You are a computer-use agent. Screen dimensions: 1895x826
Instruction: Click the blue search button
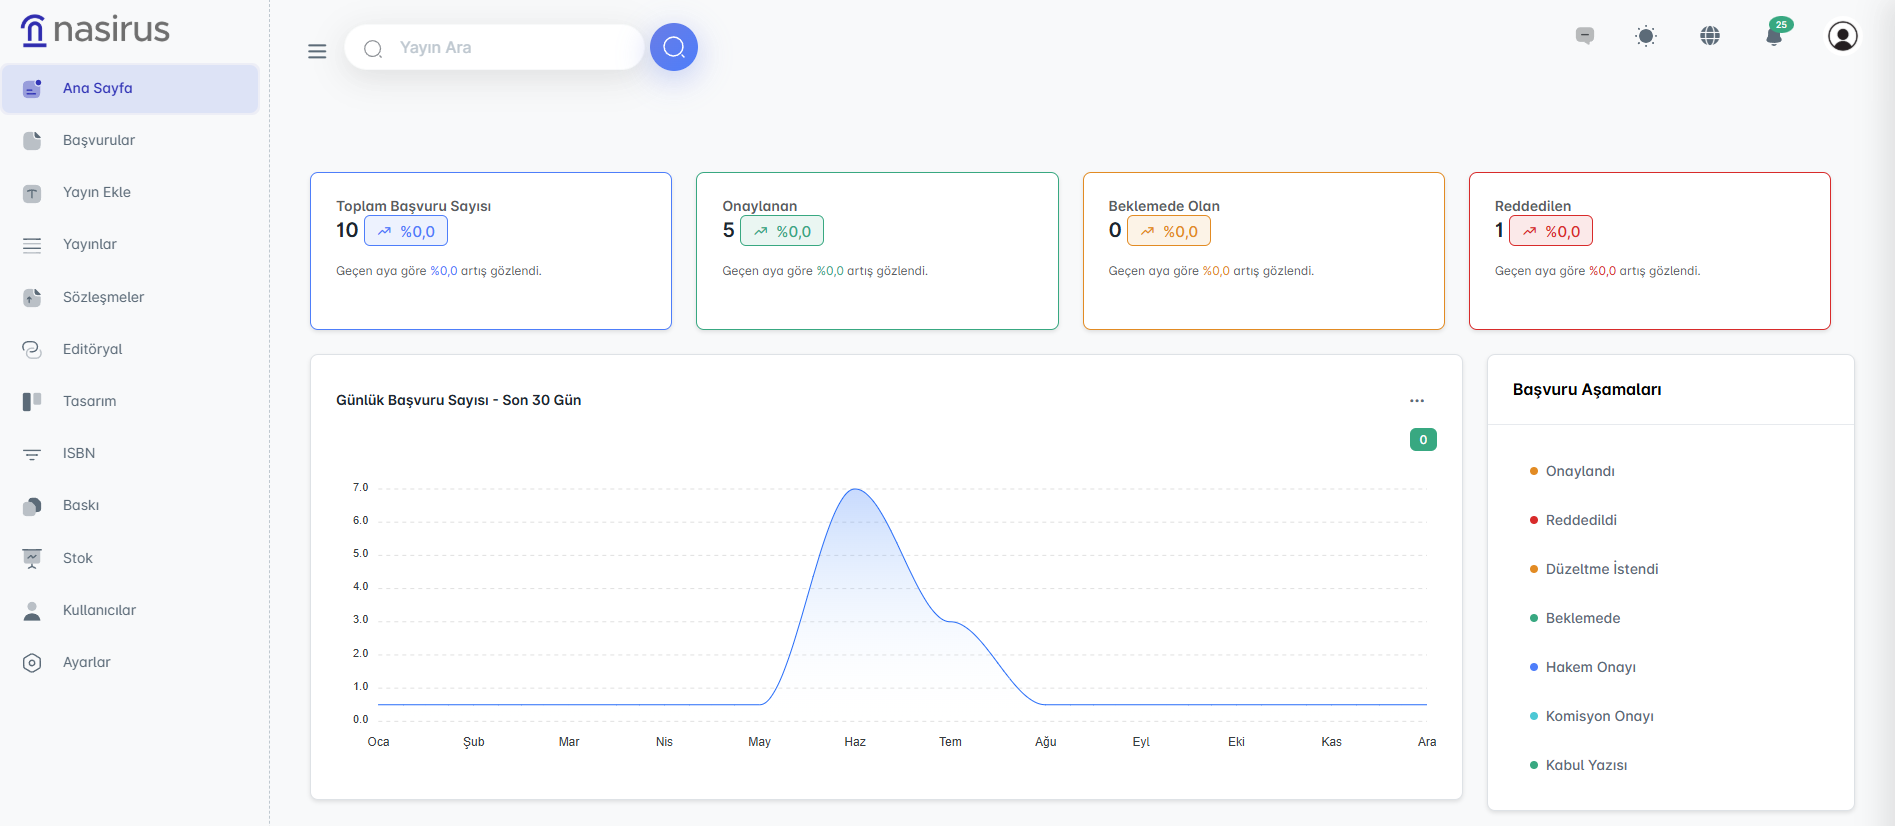674,47
